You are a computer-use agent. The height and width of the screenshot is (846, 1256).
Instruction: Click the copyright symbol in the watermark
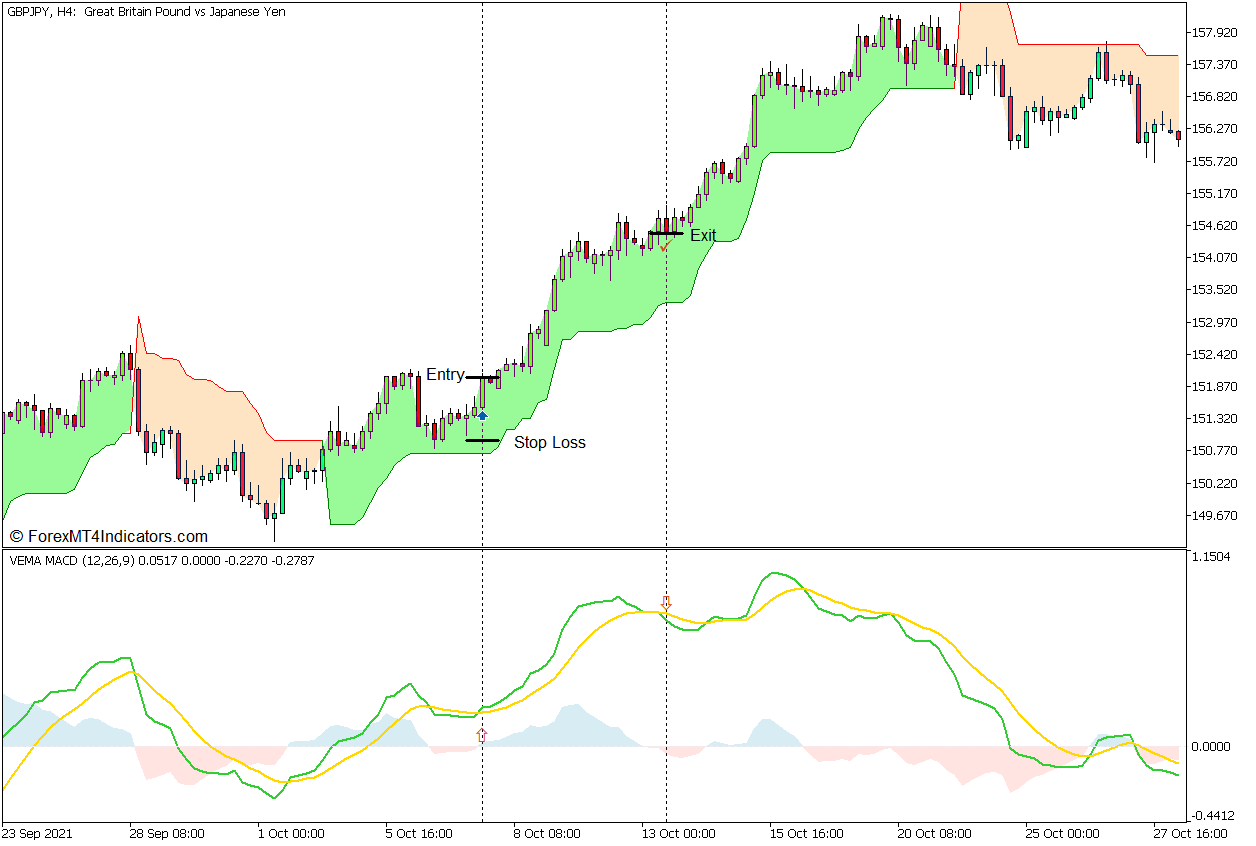15,536
